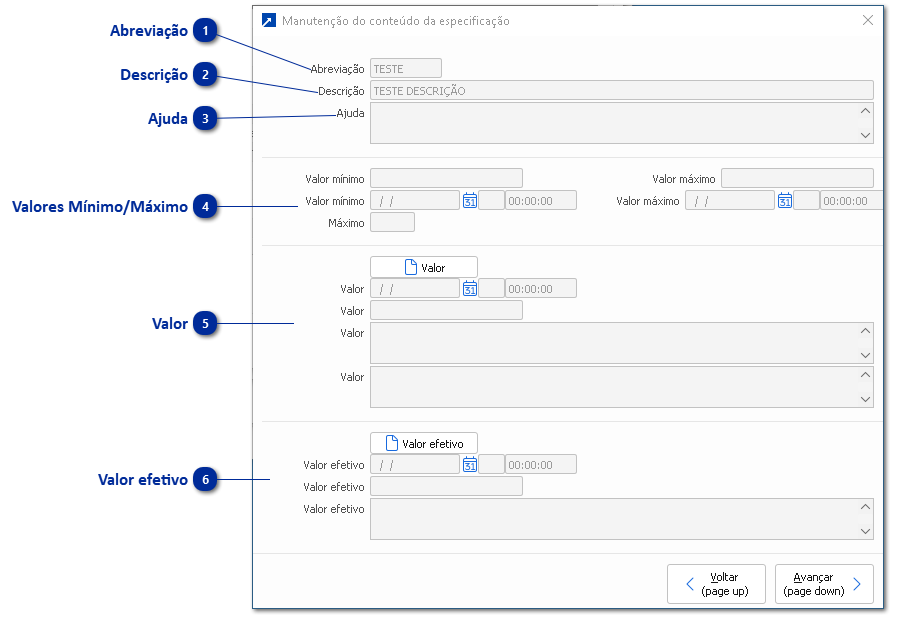The image size is (907, 625).
Task: Open calendar picker for Valor máximo date
Action: (x=785, y=201)
